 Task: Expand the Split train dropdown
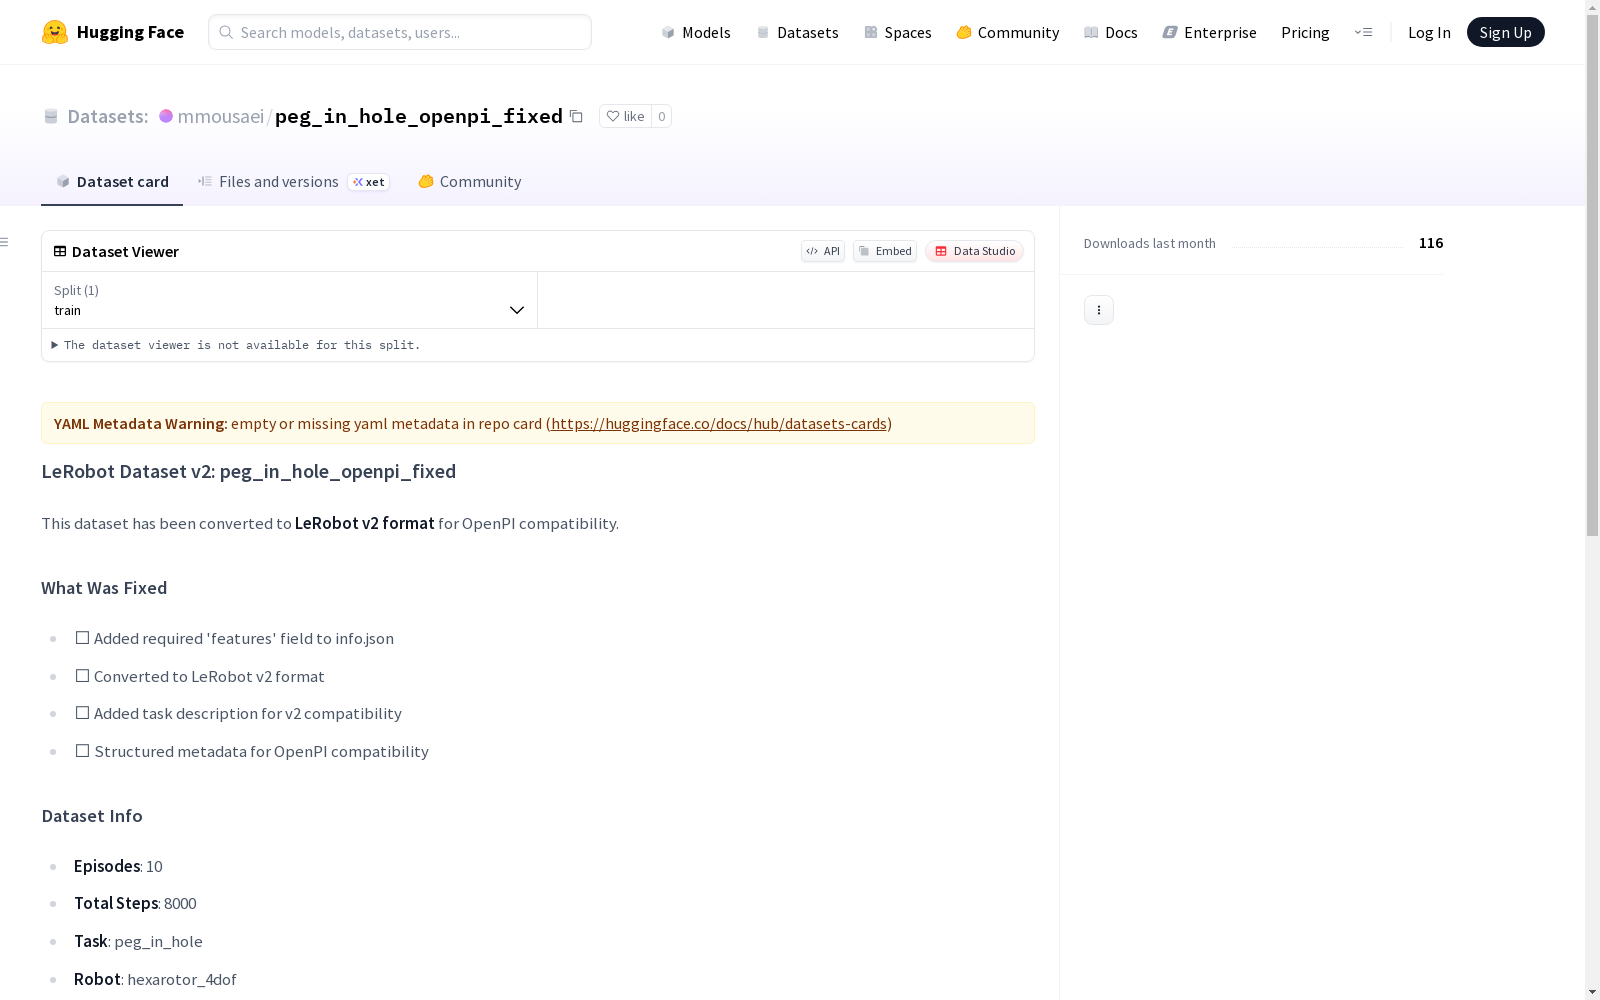[290, 300]
